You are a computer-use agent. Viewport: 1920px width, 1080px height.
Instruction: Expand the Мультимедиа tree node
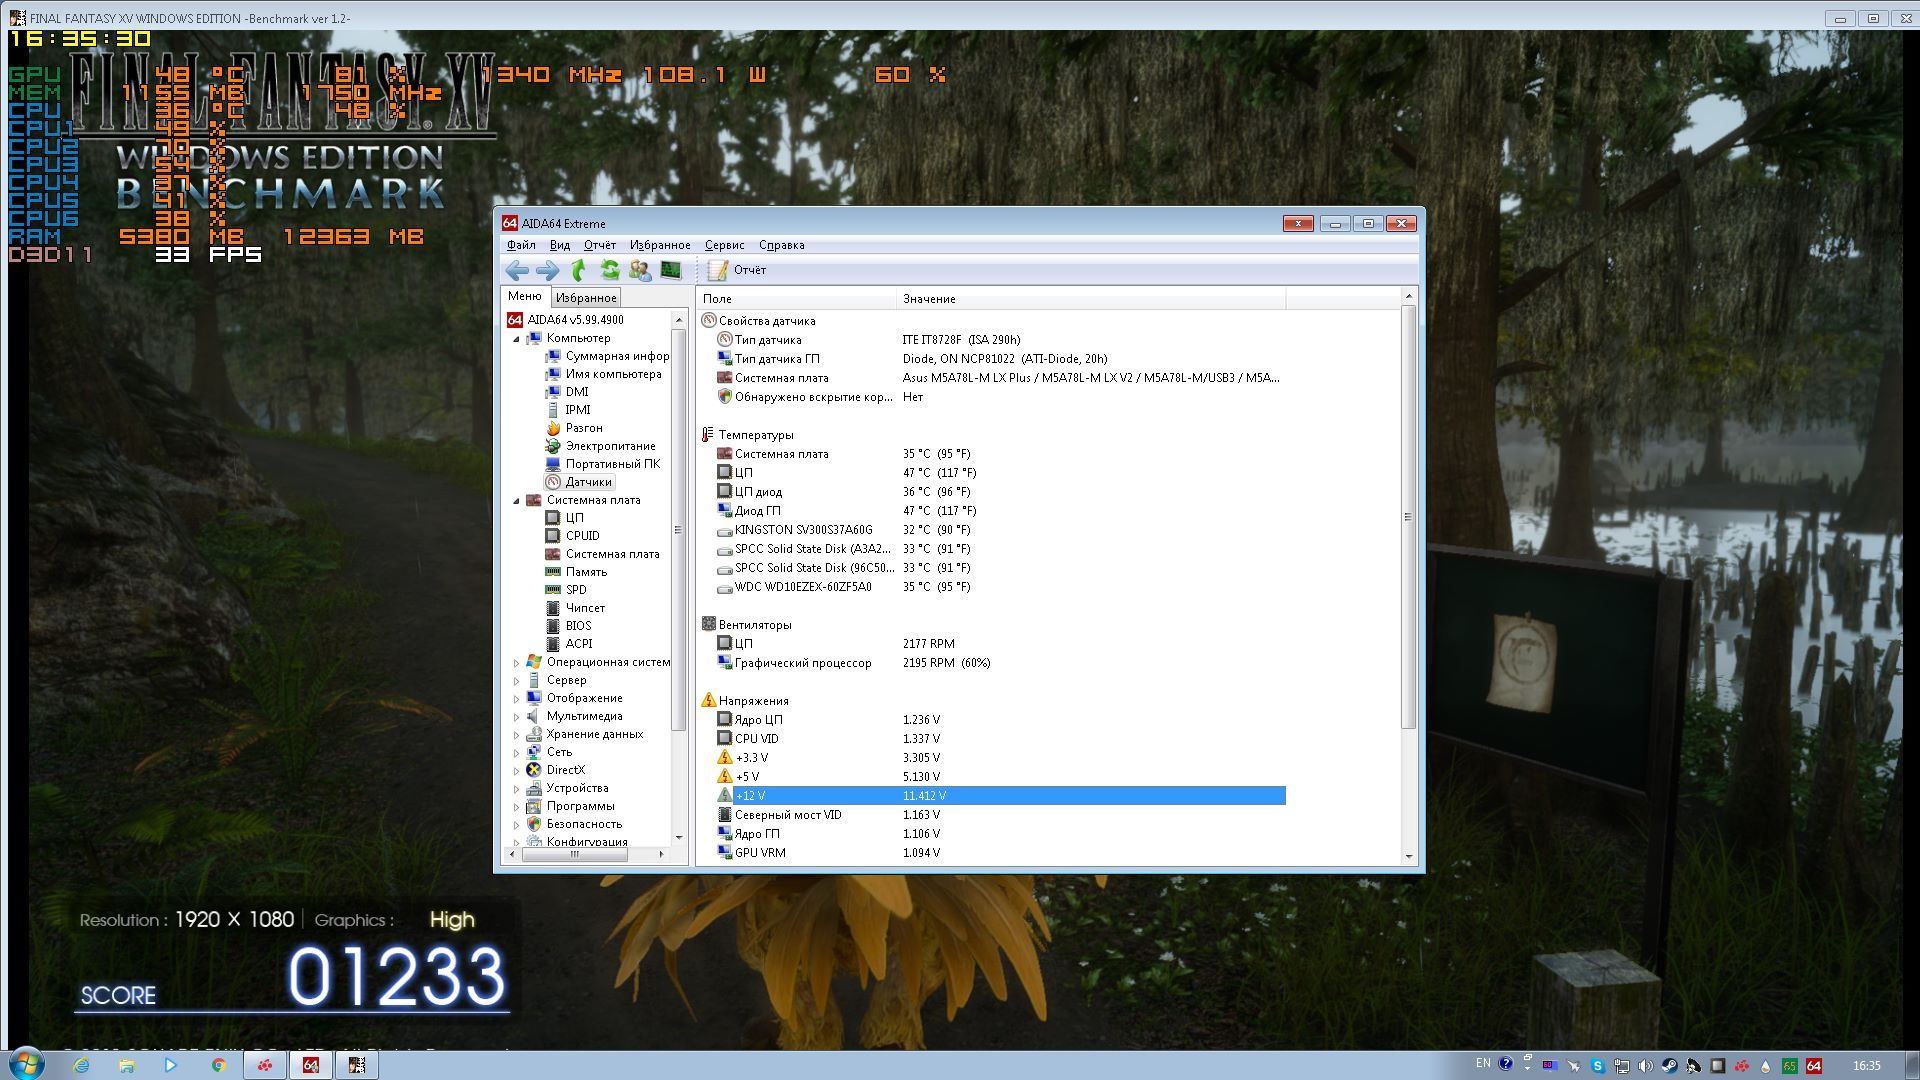coord(517,717)
